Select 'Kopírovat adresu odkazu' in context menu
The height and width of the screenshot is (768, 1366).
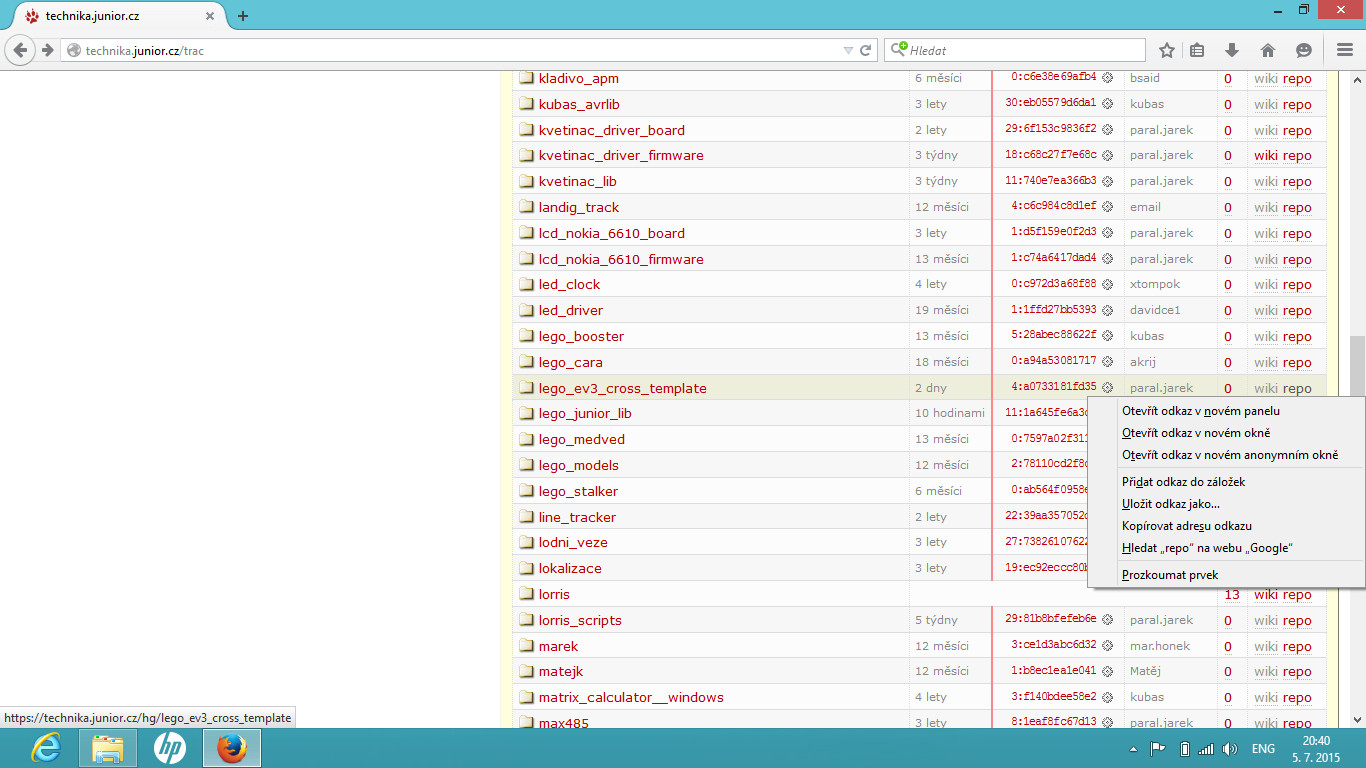click(1186, 525)
